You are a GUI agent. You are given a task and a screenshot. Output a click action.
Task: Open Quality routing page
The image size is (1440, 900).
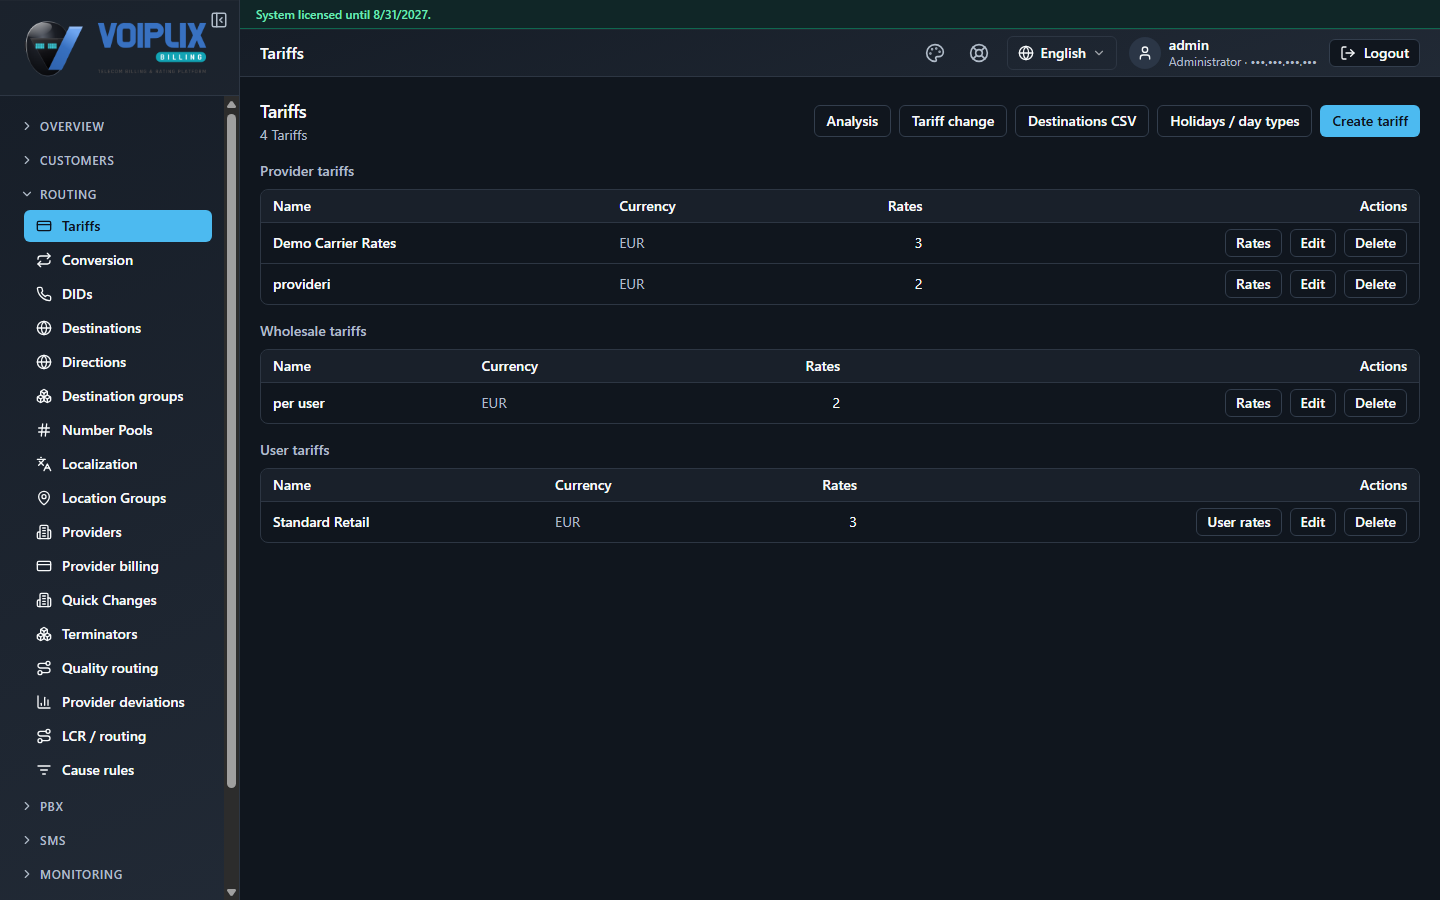tap(118, 668)
